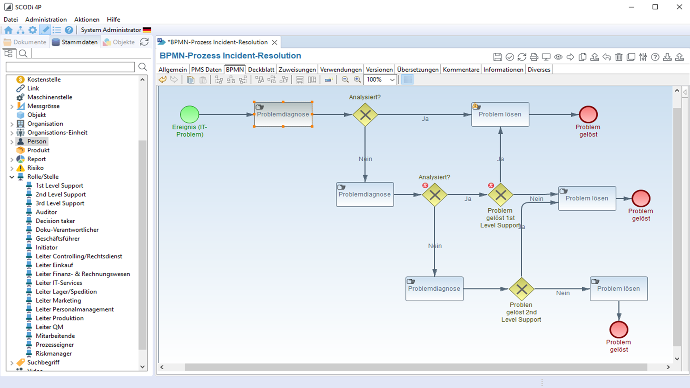Switch to search view tab in navigator
The image size is (690, 388).
coord(23,53)
